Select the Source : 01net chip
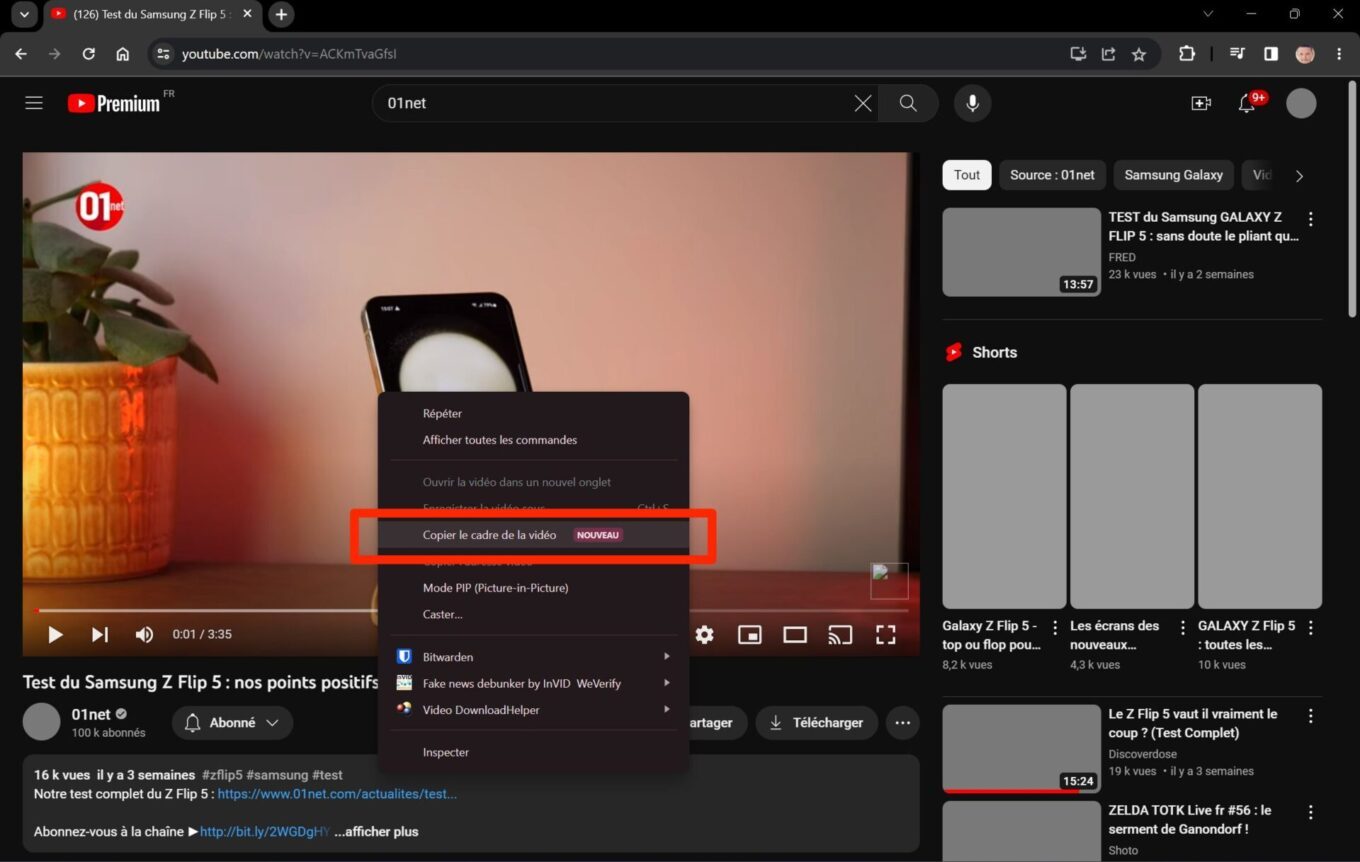 [x=1052, y=175]
